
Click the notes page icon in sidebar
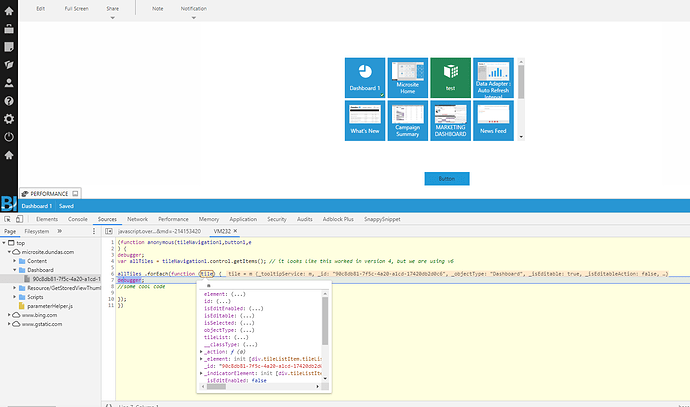click(9, 47)
